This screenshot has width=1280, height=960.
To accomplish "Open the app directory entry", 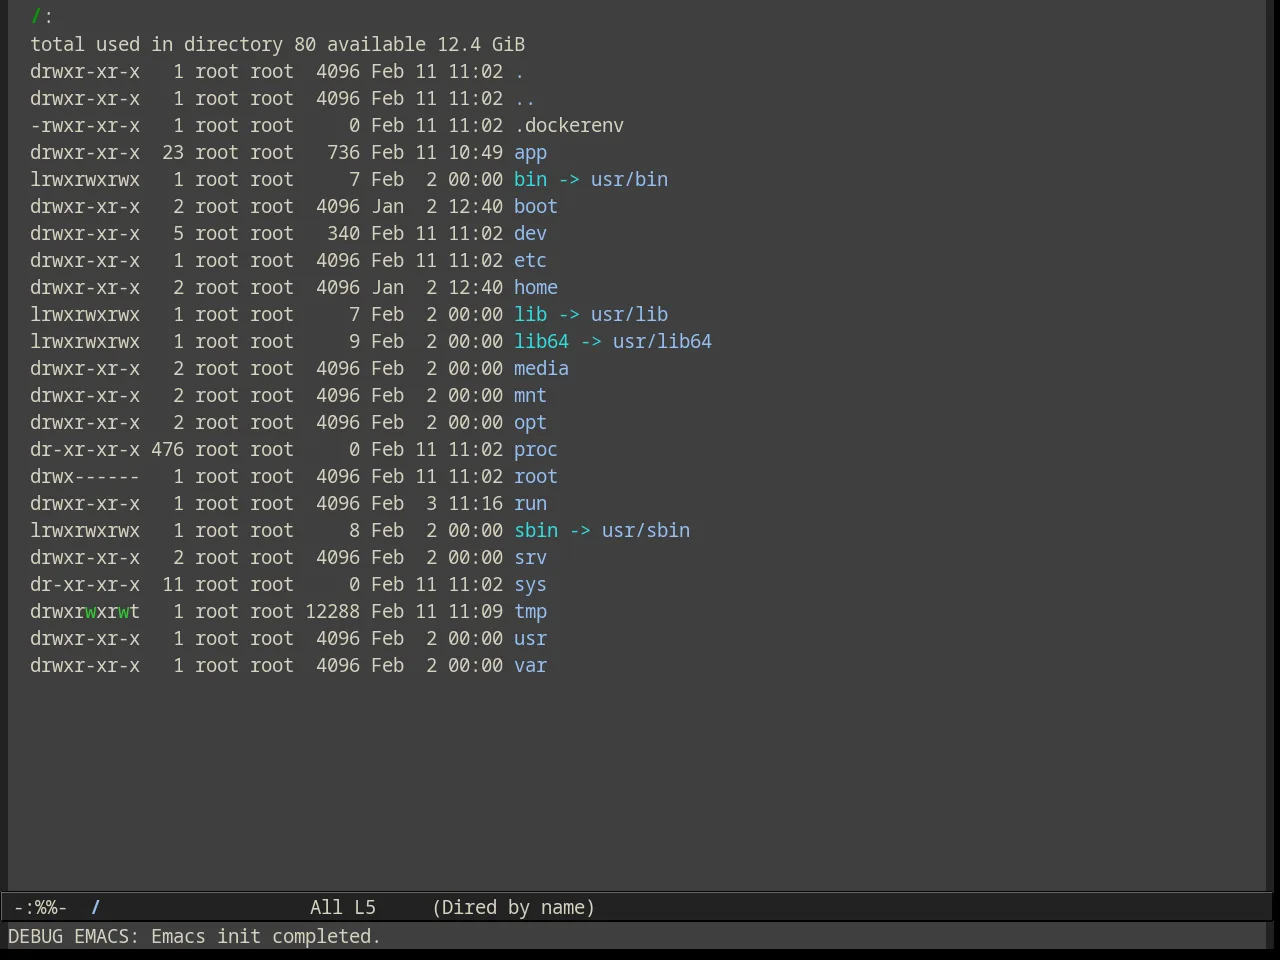I will click(530, 153).
